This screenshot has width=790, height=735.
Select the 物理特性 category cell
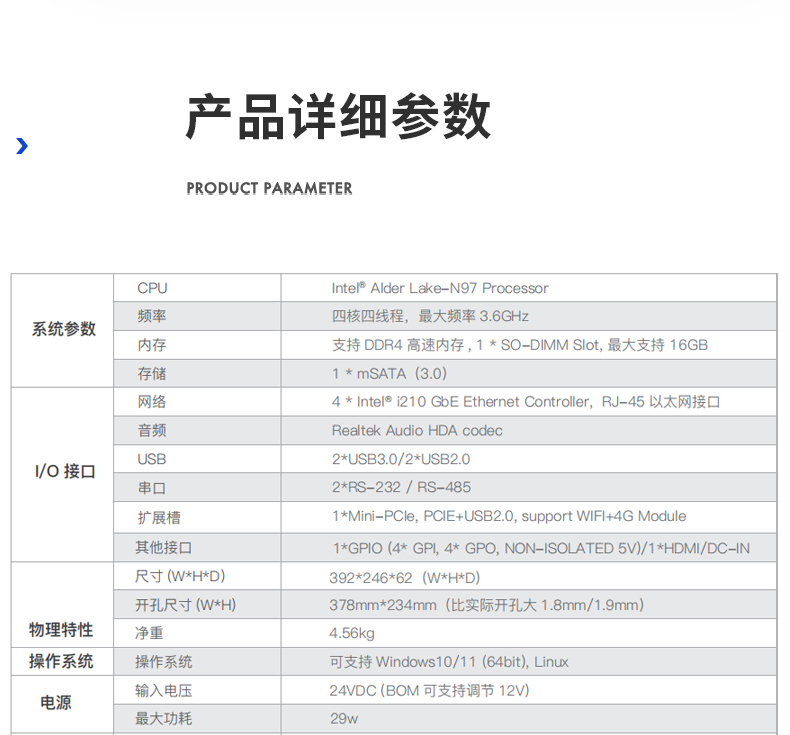click(61, 630)
